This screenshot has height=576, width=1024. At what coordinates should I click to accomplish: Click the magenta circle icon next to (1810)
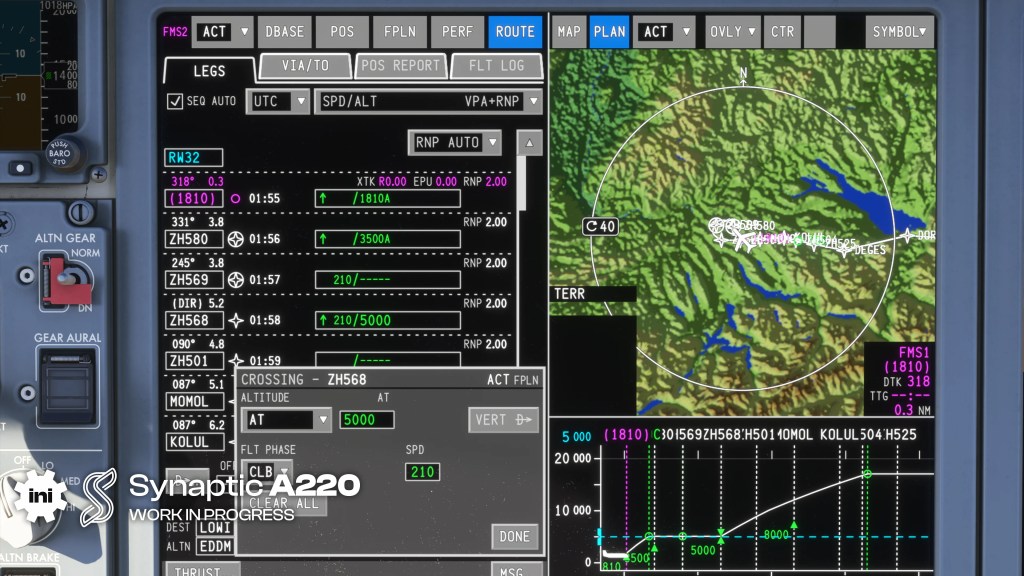(236, 198)
